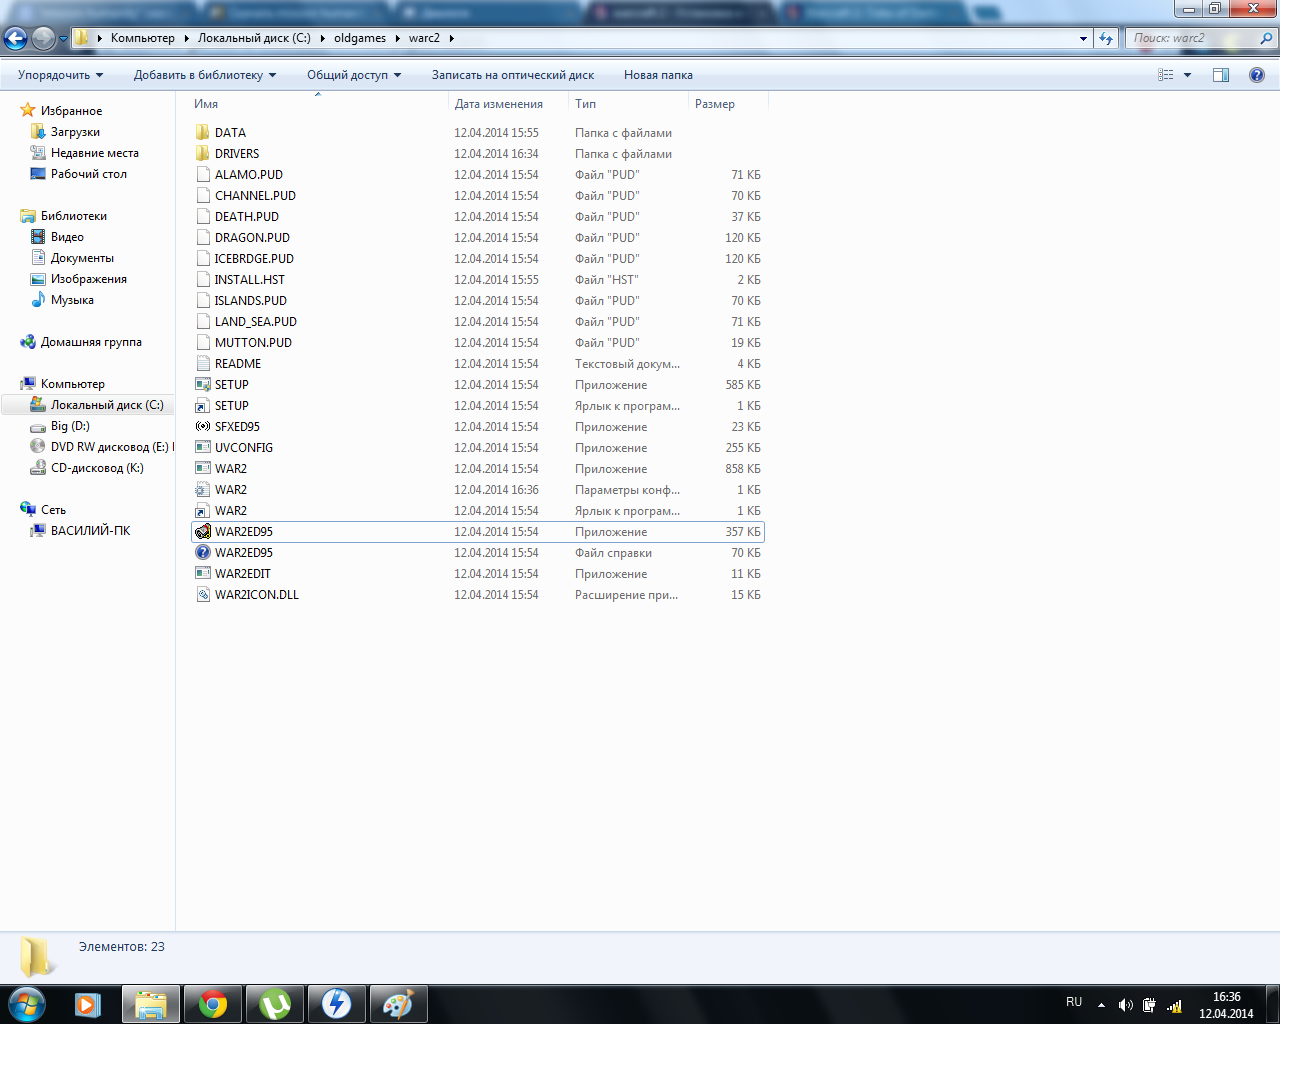The image size is (1298, 1070).
Task: Open uTorrent from taskbar
Action: click(275, 1004)
